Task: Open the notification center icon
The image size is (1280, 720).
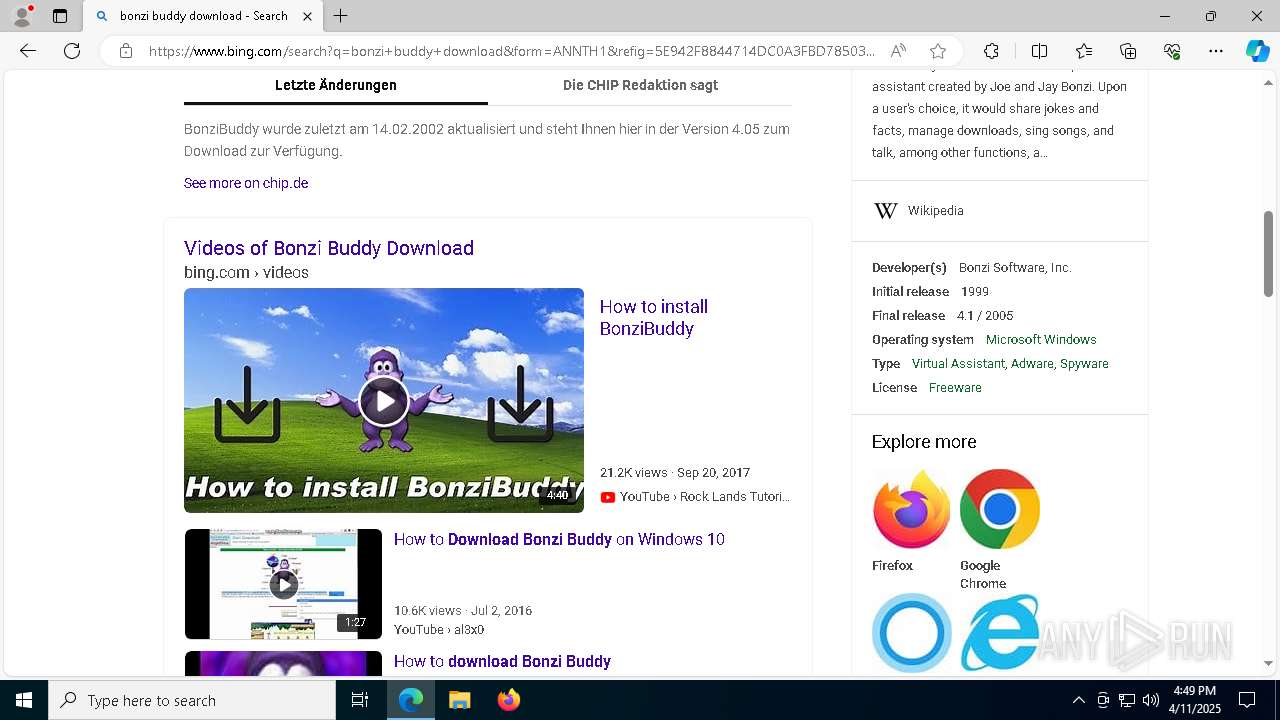Action: 1247,700
